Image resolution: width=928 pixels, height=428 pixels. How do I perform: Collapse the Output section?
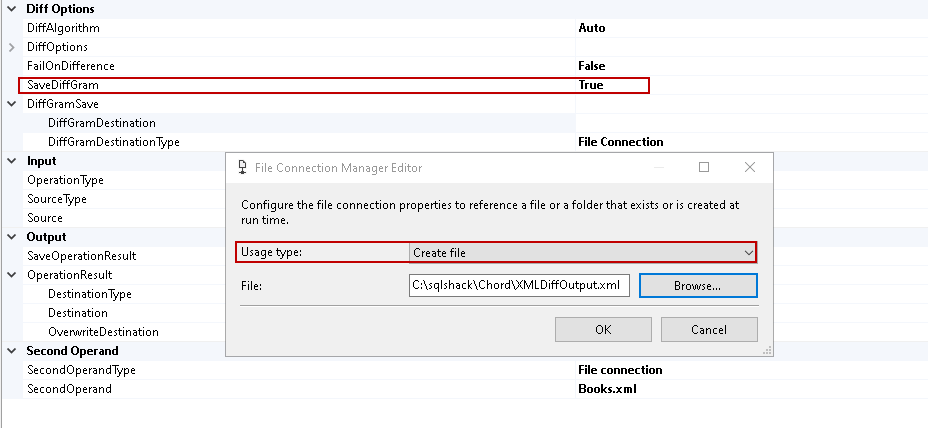tap(11, 237)
